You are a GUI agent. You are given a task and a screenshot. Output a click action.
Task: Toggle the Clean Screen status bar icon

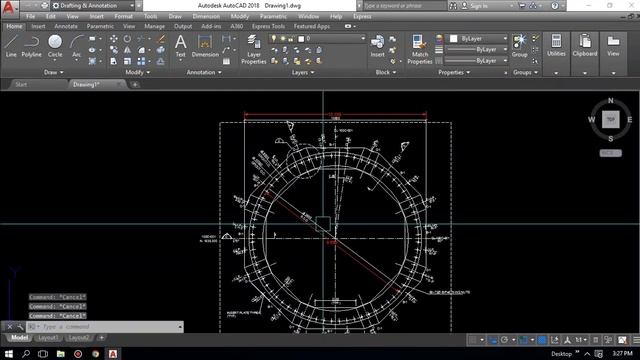[622, 340]
